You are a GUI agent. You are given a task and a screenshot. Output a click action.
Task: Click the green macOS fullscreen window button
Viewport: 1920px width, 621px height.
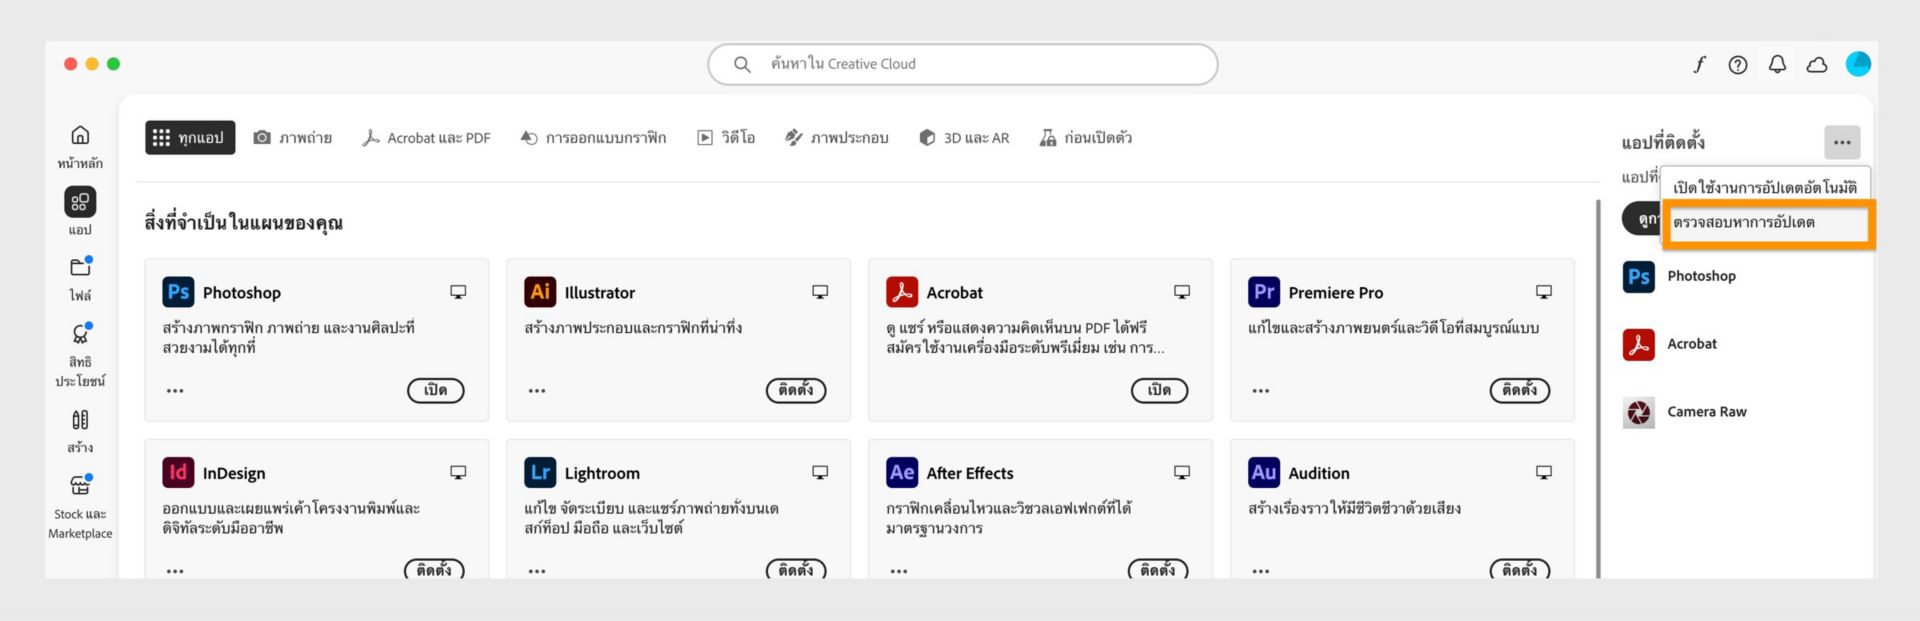[x=114, y=64]
